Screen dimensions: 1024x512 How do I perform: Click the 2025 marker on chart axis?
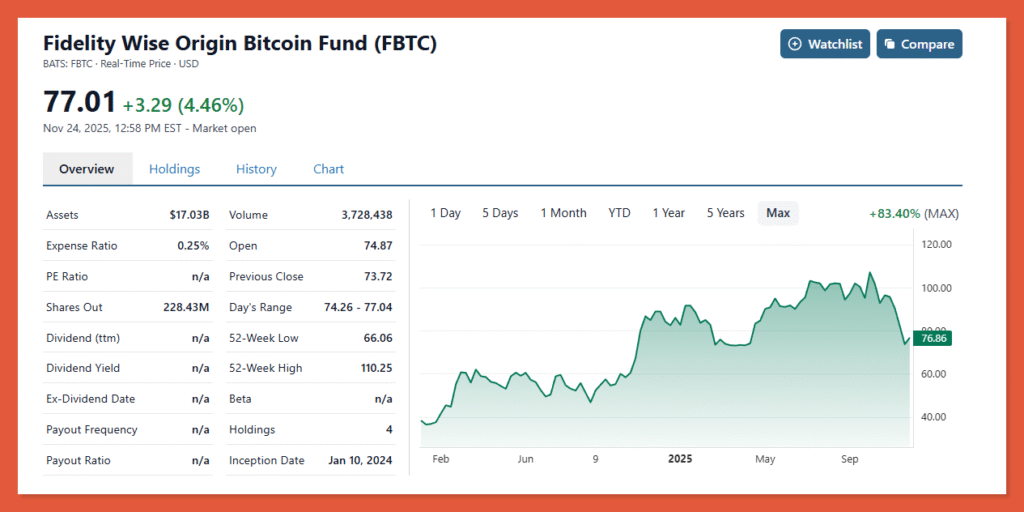pos(679,459)
